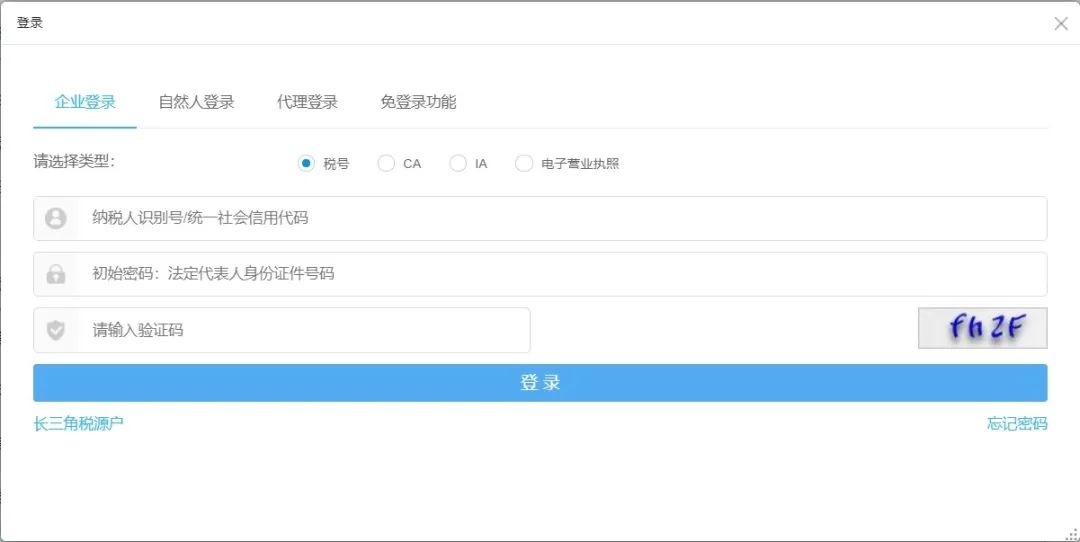
Task: Click the blue 登录 button
Action: coord(540,383)
